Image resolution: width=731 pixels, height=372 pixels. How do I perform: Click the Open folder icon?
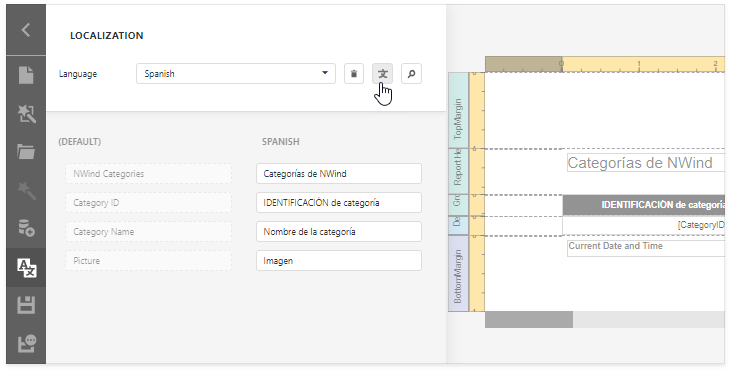pyautogui.click(x=26, y=152)
